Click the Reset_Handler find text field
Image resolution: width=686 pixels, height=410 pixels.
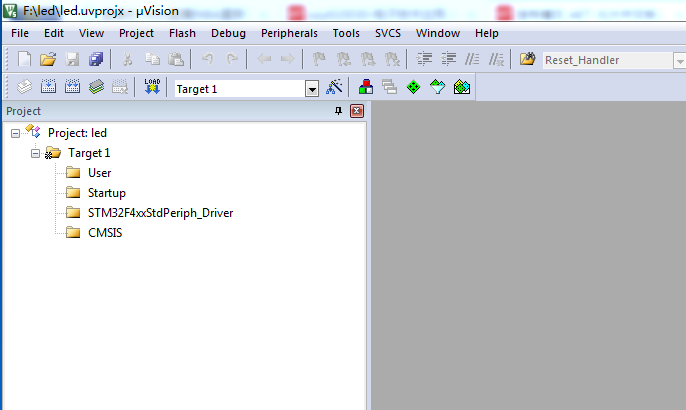click(x=605, y=60)
